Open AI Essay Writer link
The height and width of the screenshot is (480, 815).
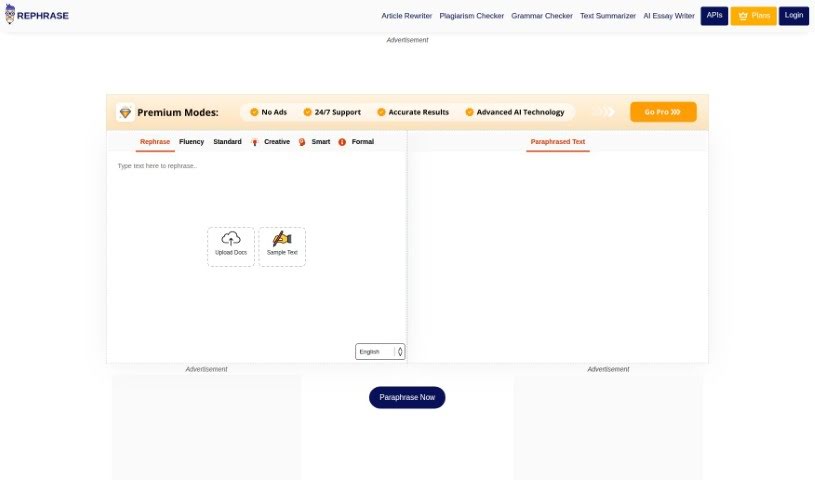pyautogui.click(x=668, y=16)
